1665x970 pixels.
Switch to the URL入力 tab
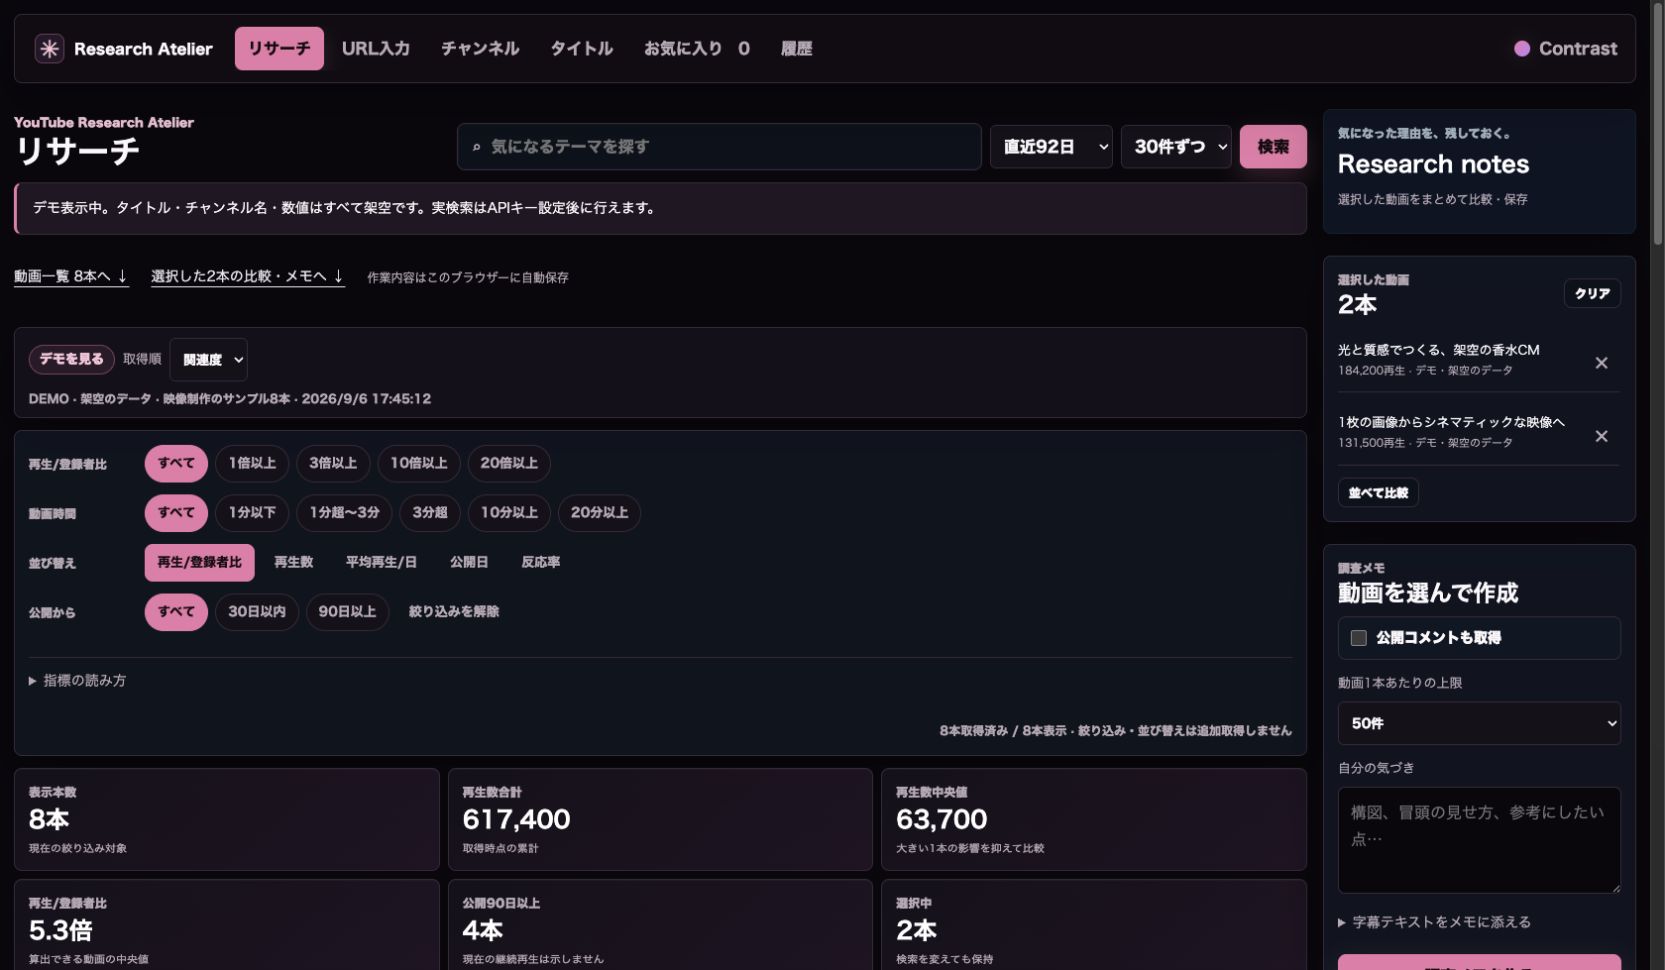pos(376,48)
